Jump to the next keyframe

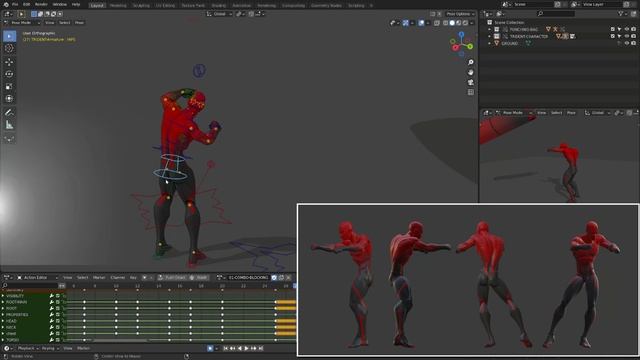click(253, 348)
